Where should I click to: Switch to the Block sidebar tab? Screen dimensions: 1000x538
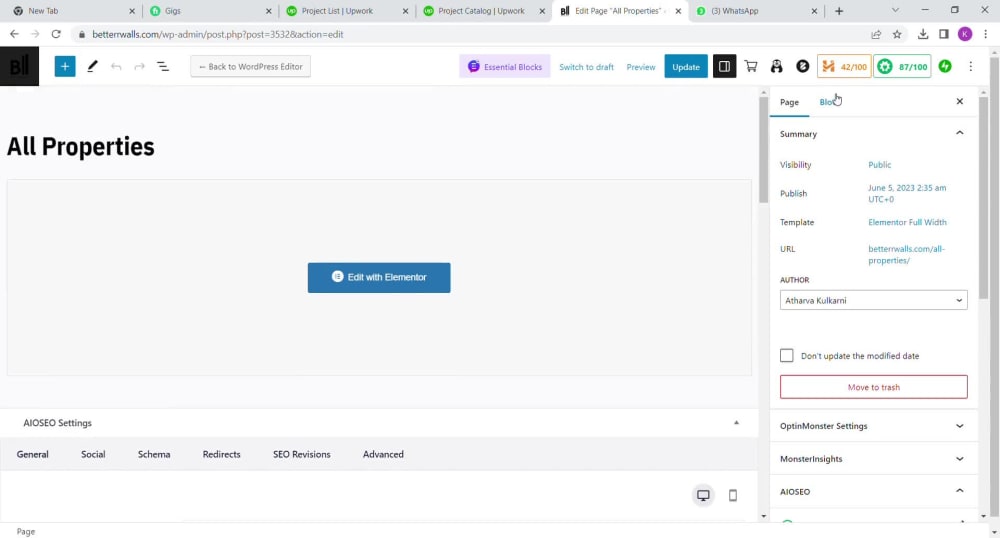[x=830, y=102]
